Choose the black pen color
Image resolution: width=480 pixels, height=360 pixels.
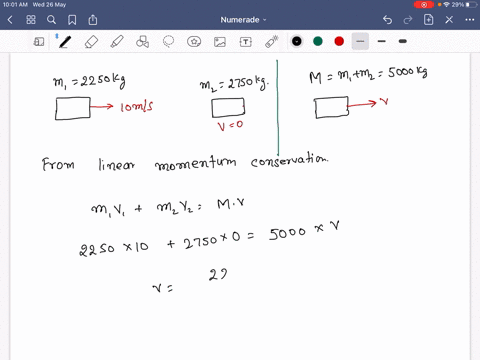(x=297, y=41)
